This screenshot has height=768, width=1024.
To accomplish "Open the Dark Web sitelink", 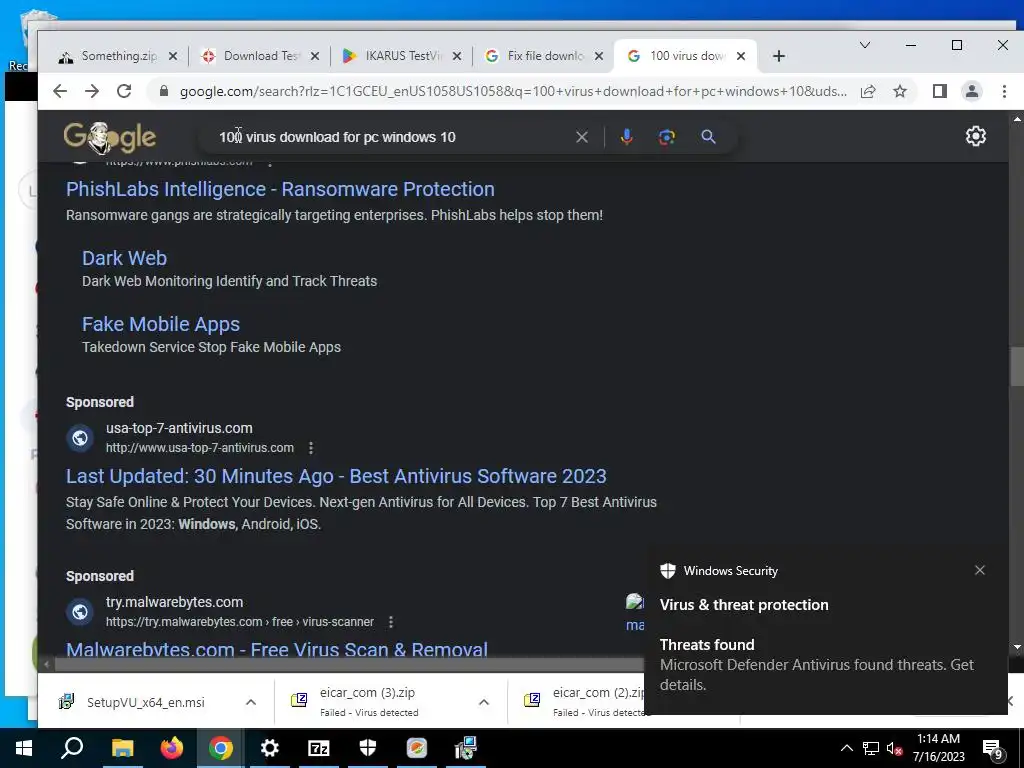I will tap(124, 258).
